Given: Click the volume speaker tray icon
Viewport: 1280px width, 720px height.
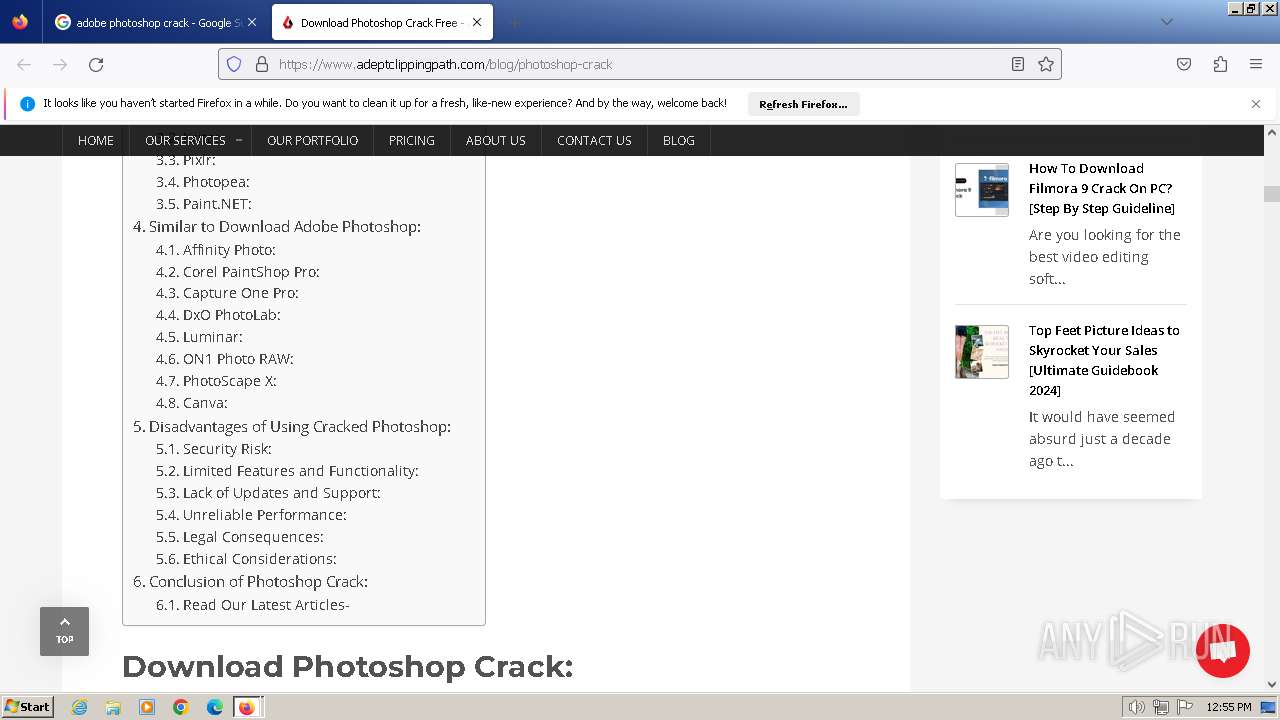Looking at the screenshot, I should pos(1136,707).
